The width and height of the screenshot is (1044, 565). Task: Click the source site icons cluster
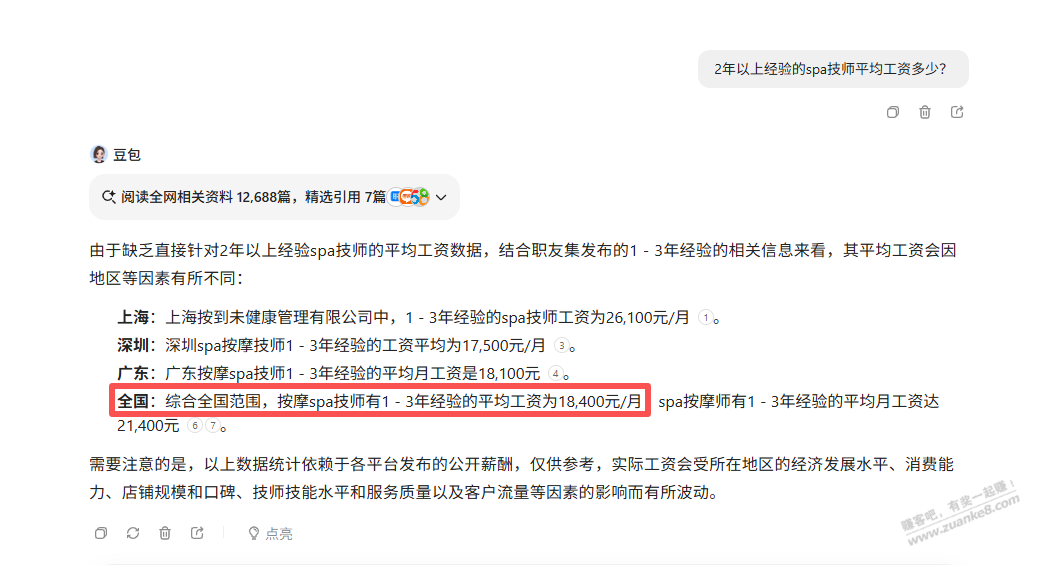click(x=409, y=197)
